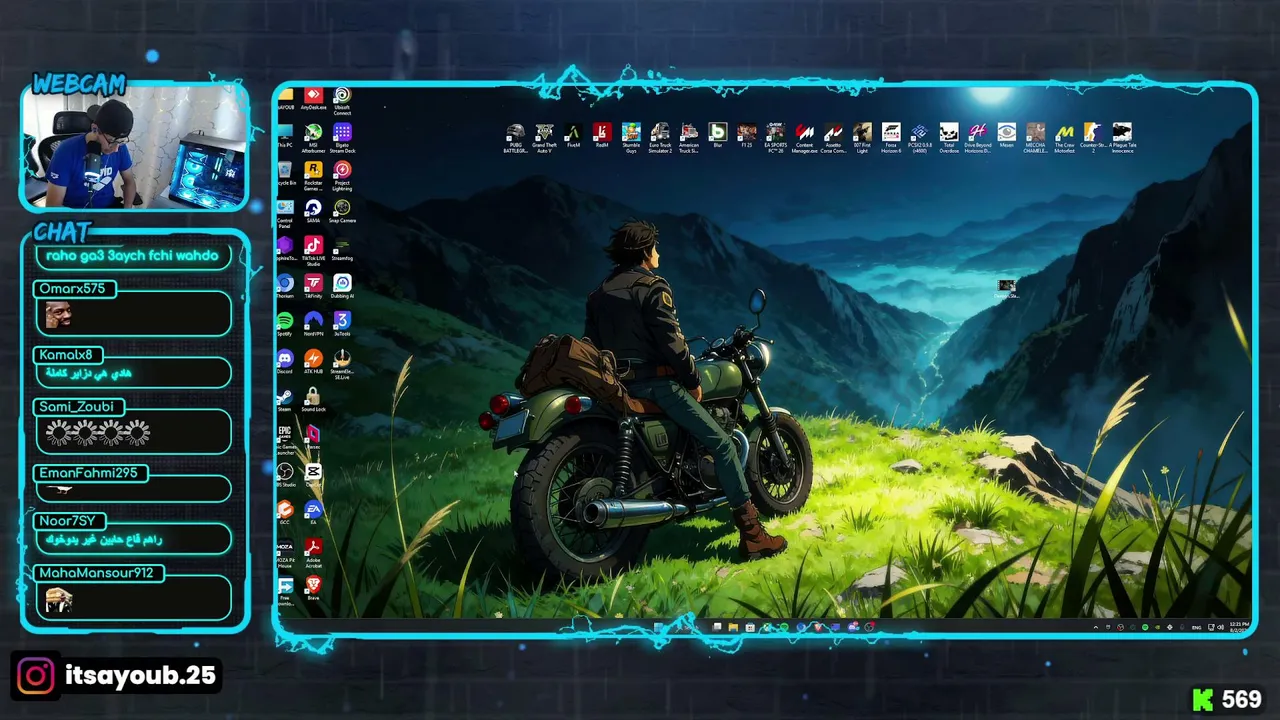Viewport: 1280px width, 720px height.
Task: Launch TikTok LIVE Studio shortcut
Action: click(x=313, y=251)
